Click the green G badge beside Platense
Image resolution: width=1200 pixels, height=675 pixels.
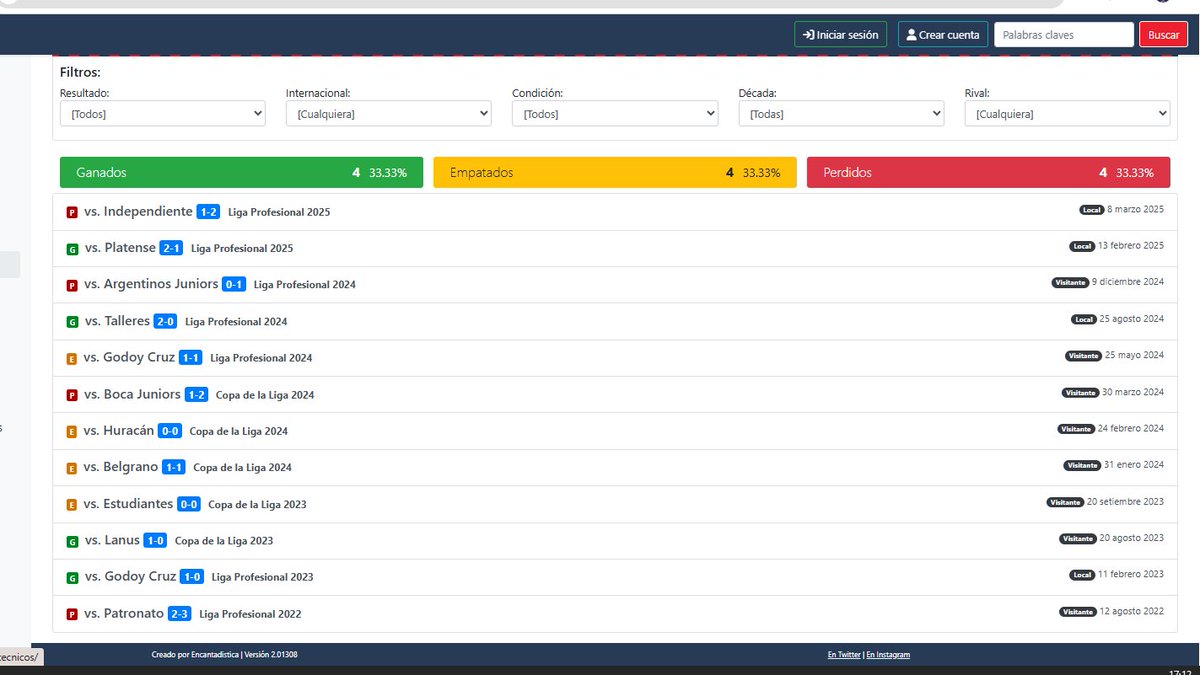[72, 249]
